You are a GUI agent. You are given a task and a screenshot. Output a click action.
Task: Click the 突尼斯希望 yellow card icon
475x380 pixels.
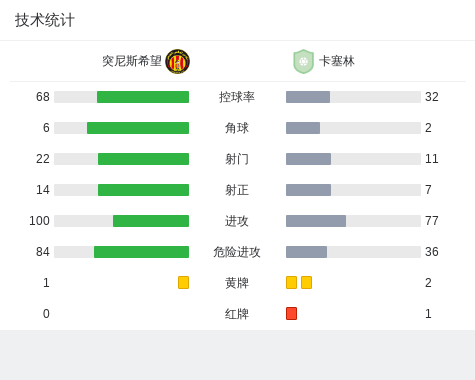[x=183, y=282]
